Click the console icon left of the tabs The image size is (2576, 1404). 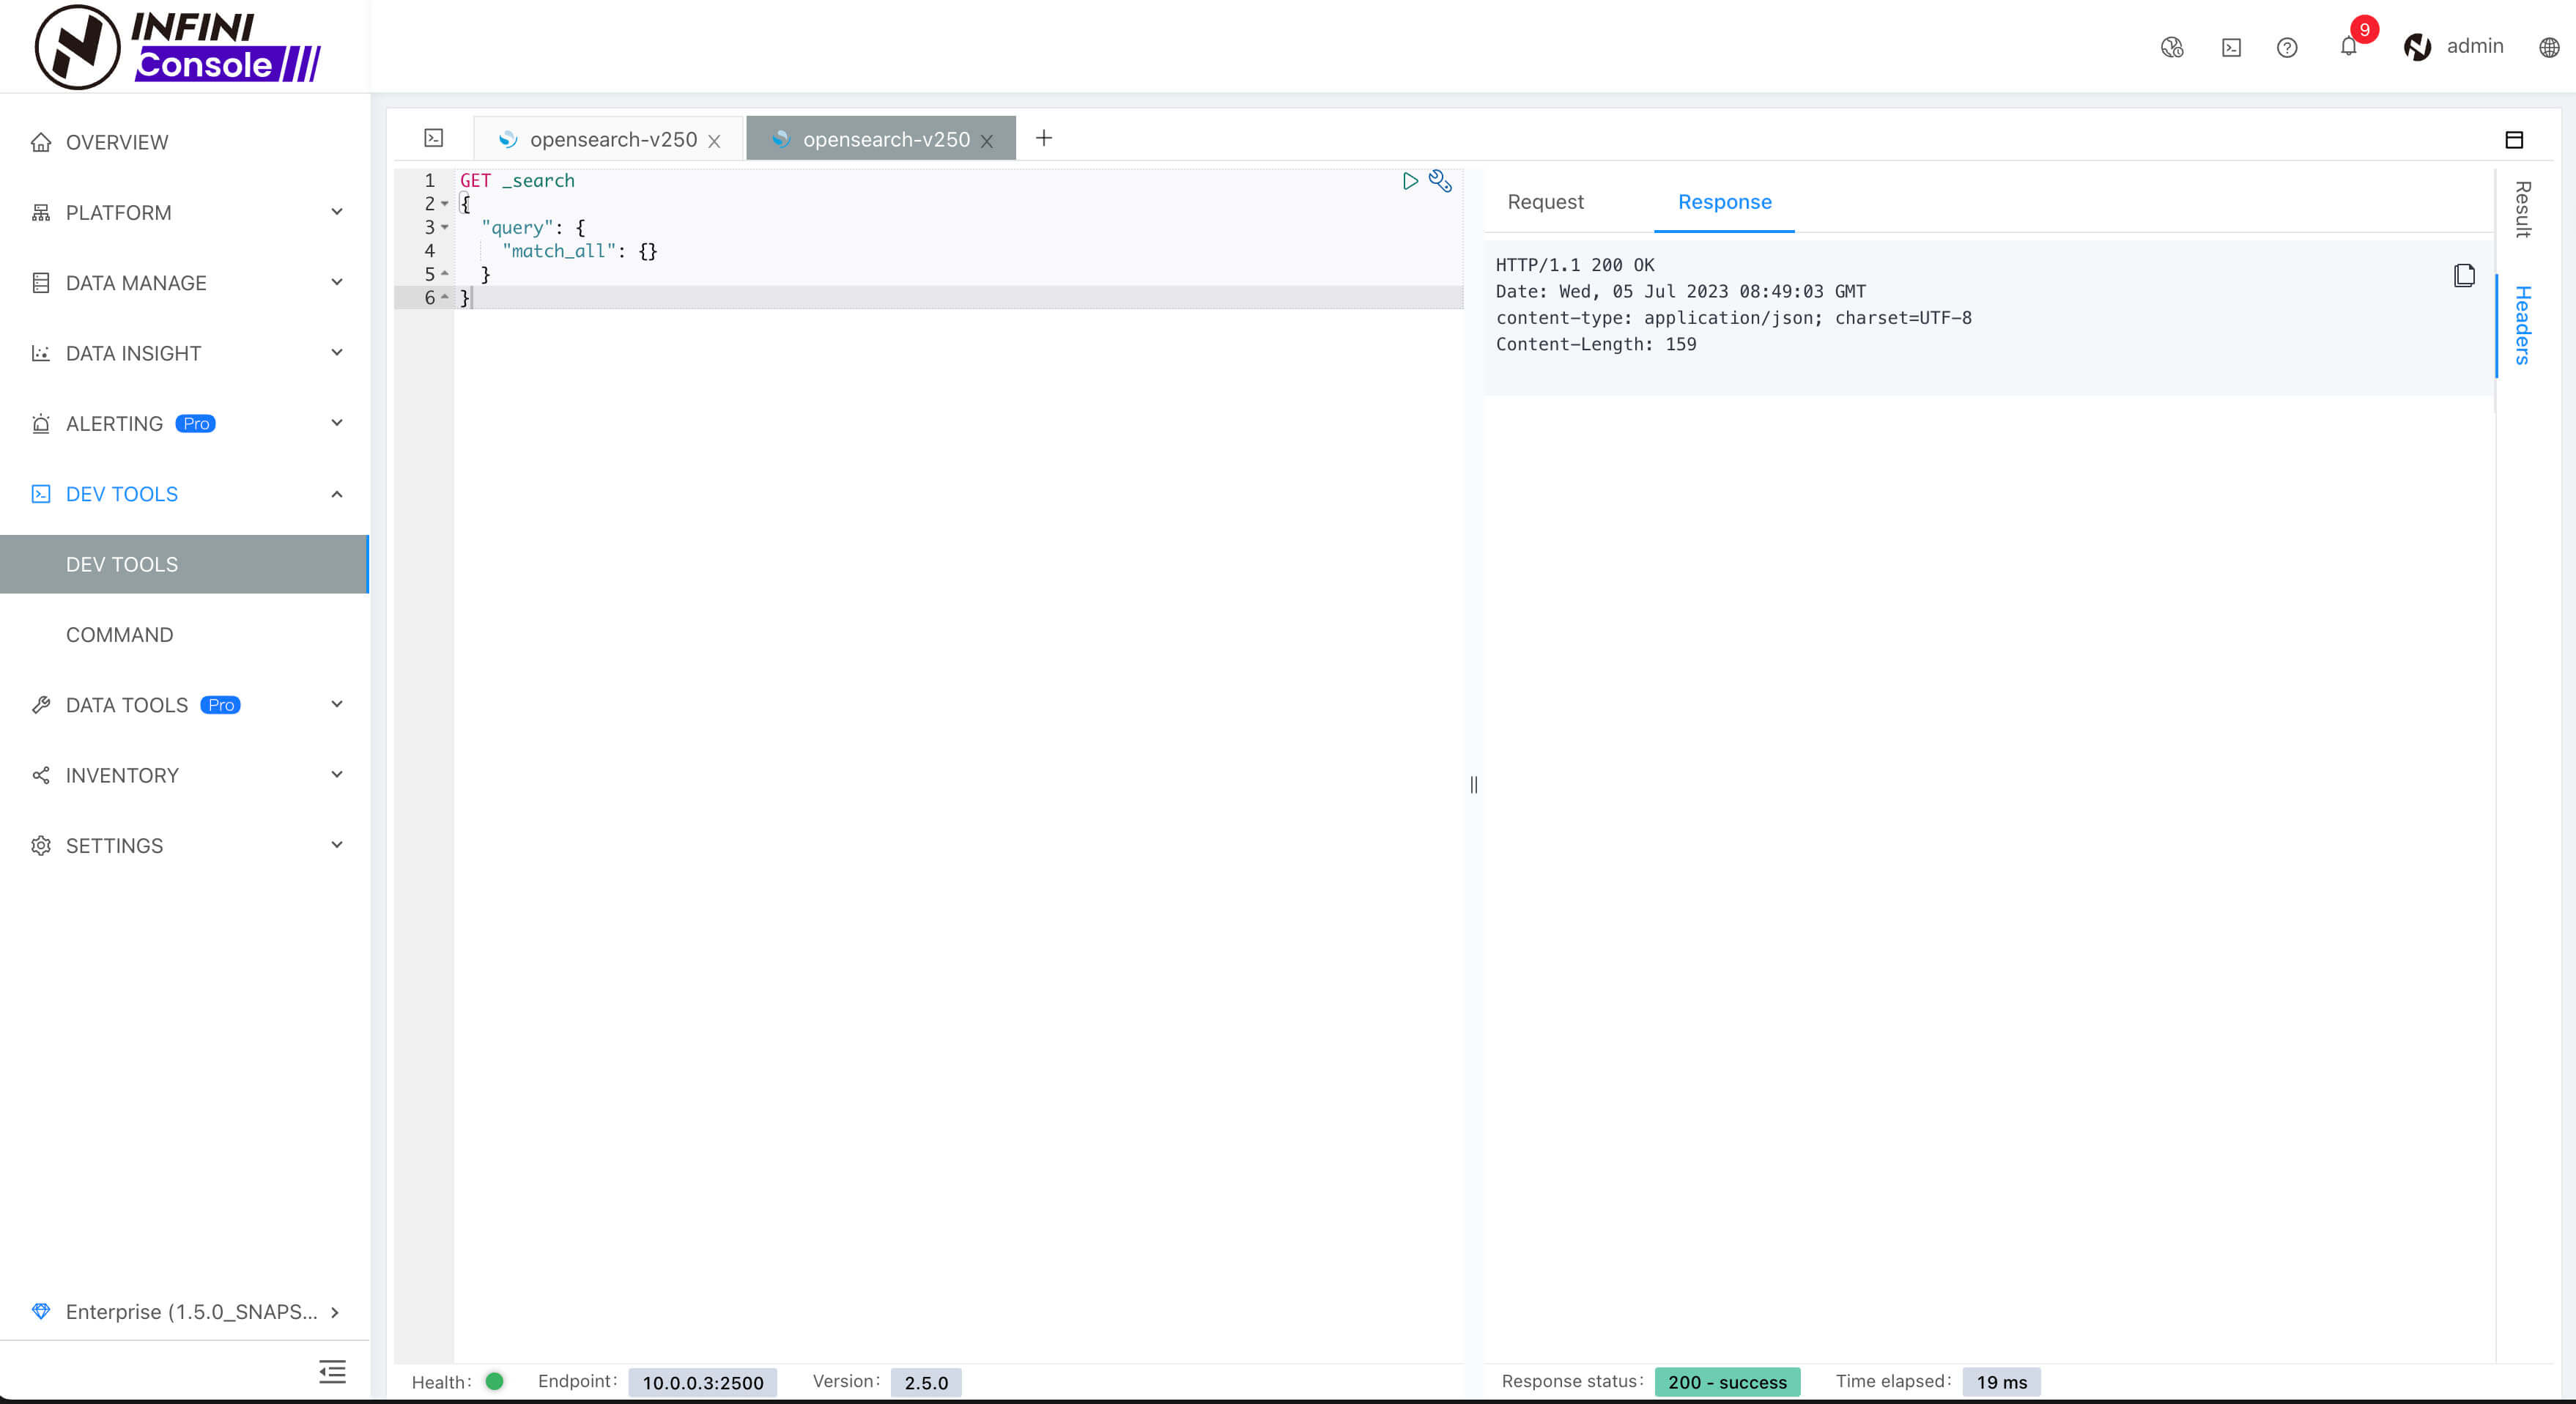click(434, 138)
